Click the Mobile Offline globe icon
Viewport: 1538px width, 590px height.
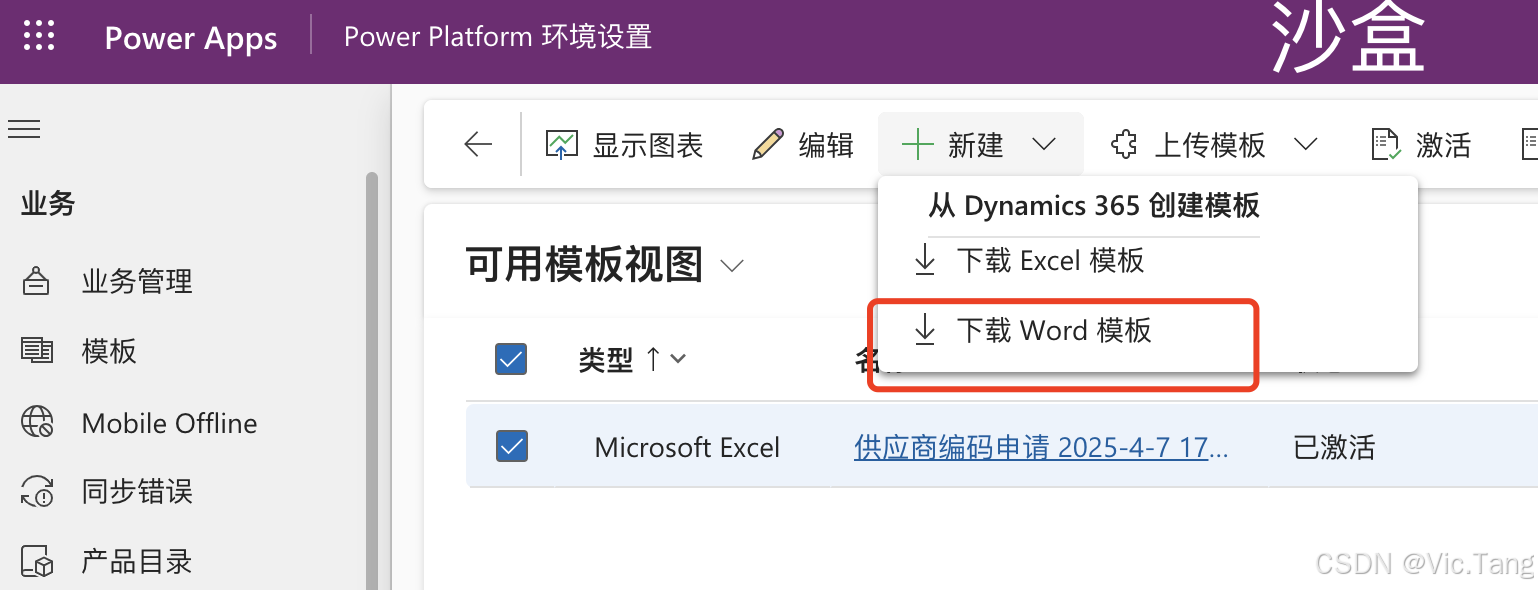tap(37, 422)
